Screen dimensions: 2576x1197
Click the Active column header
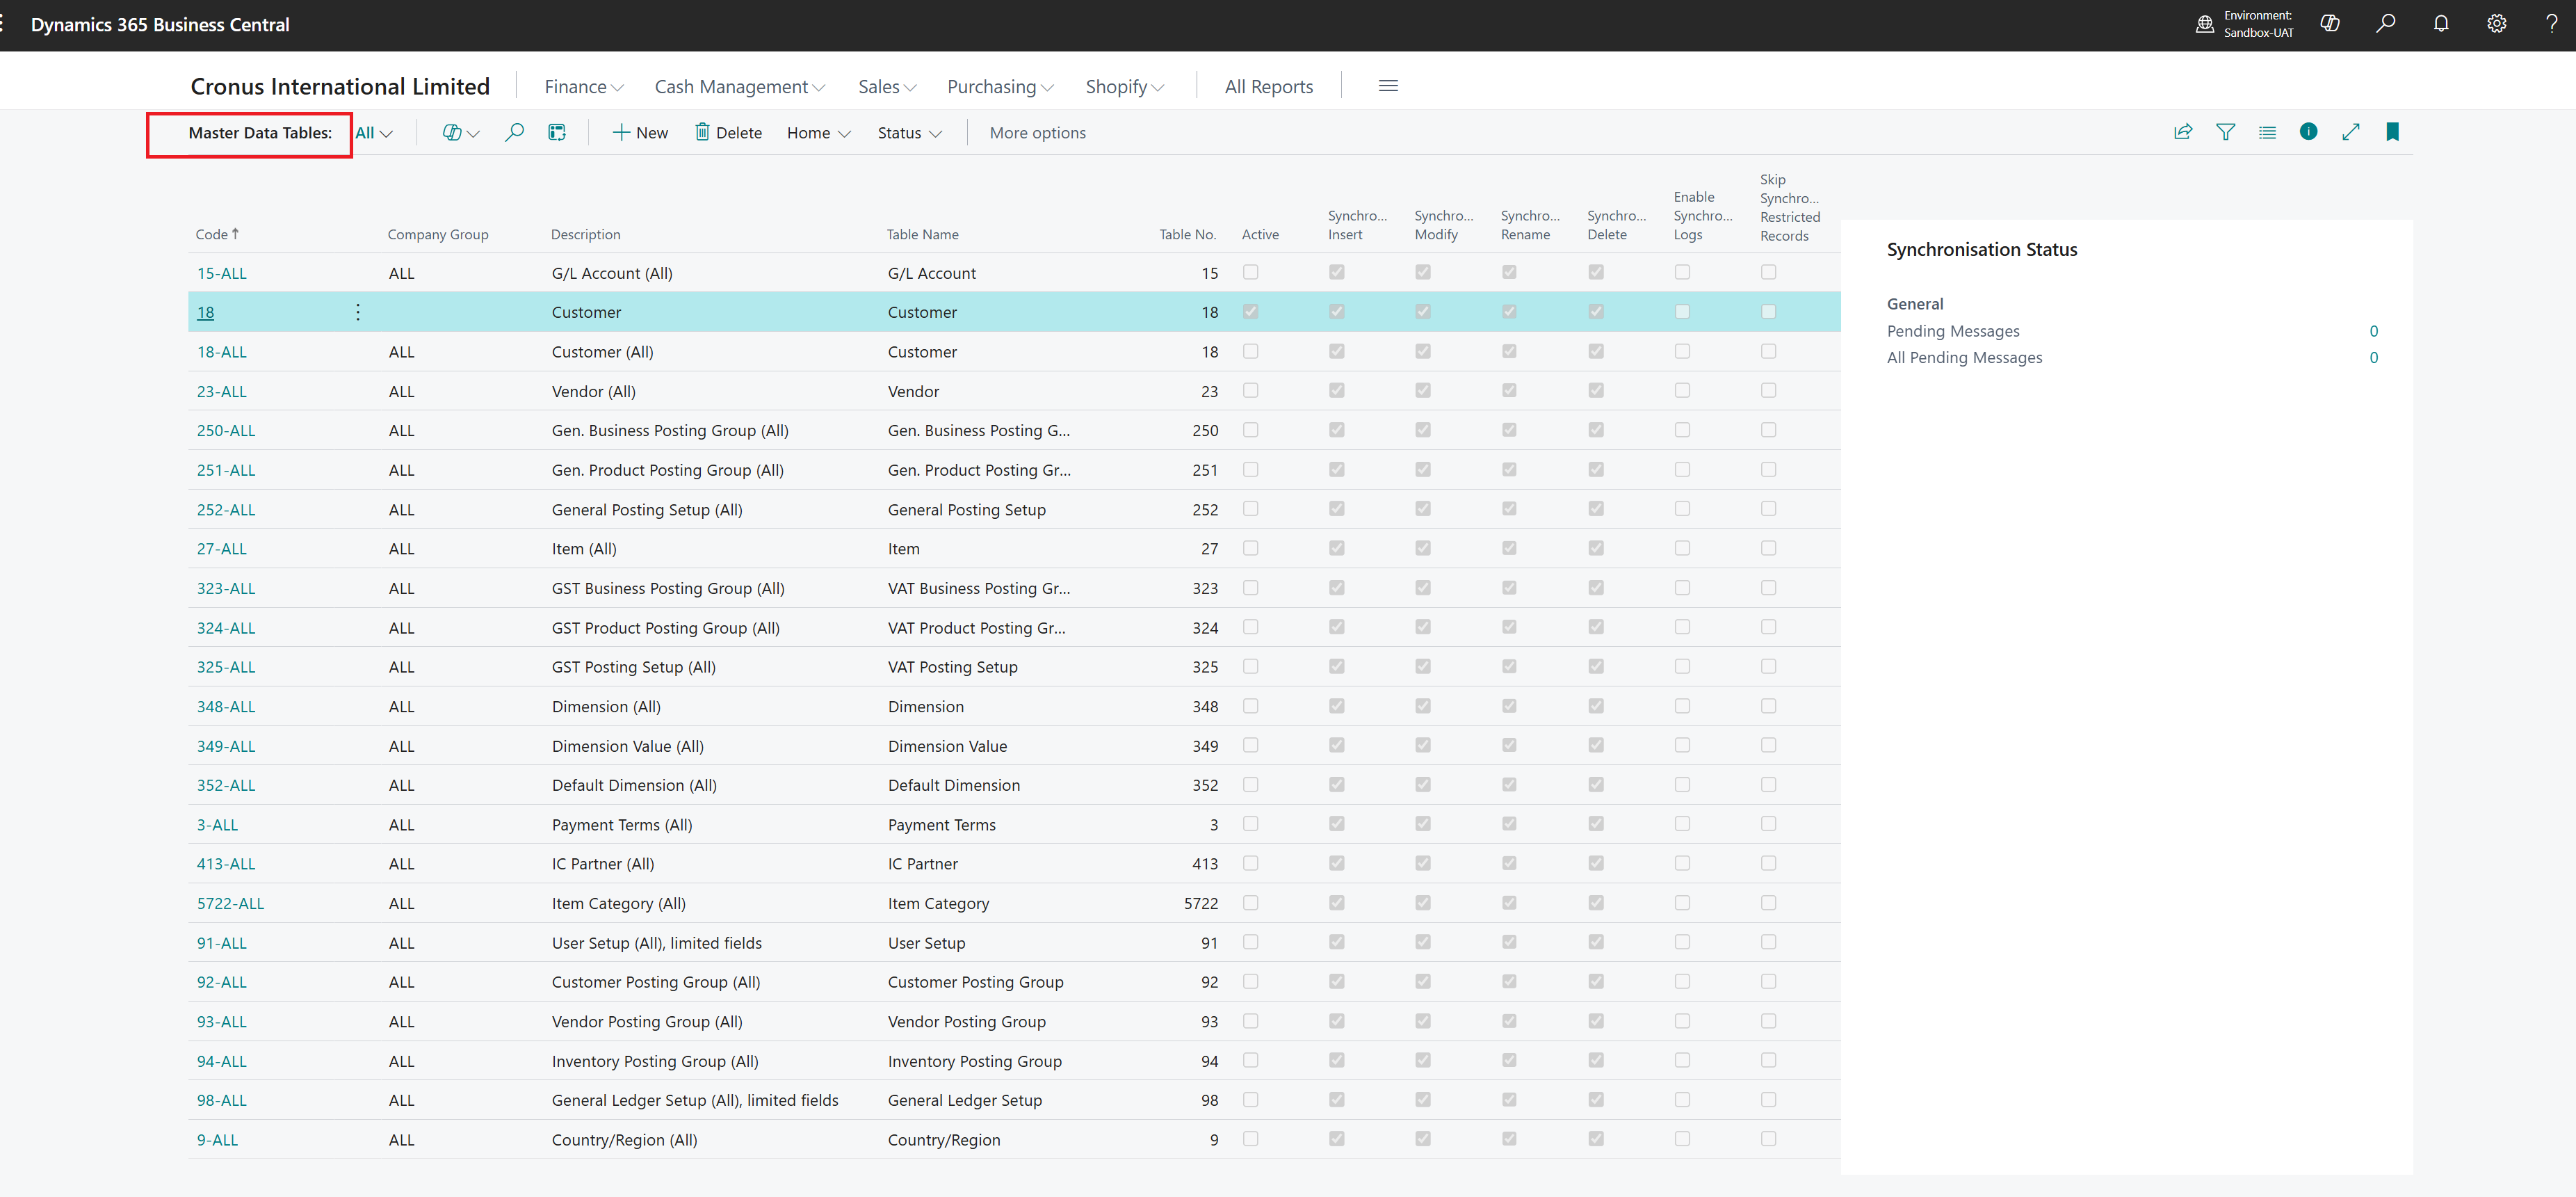[1260, 234]
